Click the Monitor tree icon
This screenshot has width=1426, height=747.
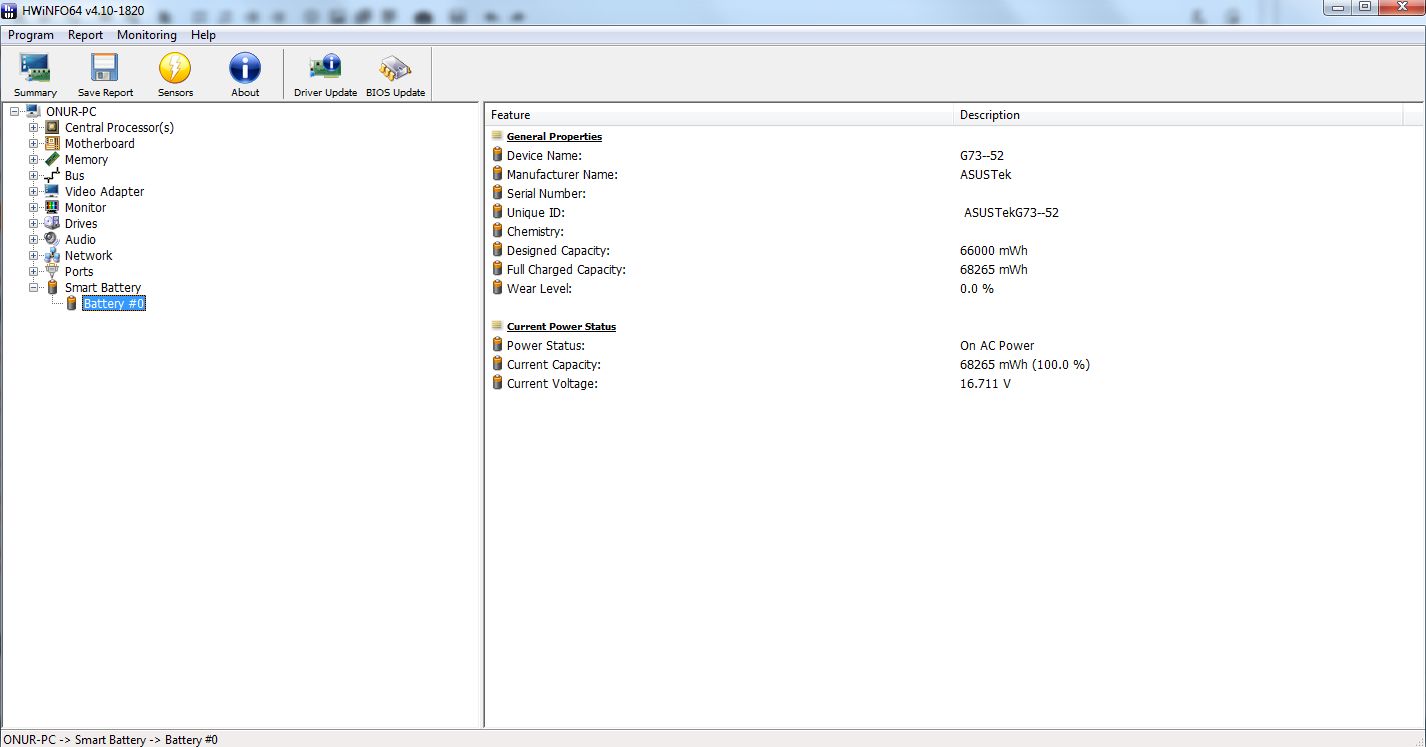point(52,207)
